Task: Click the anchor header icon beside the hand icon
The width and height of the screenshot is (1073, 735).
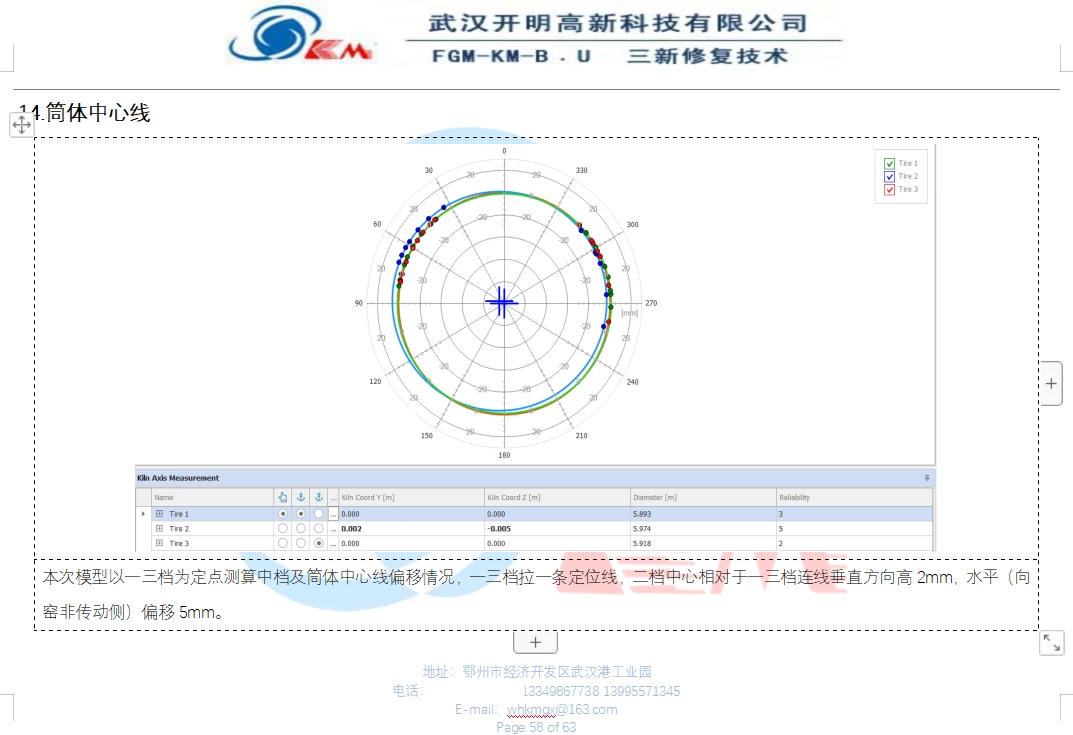Action: pos(300,497)
